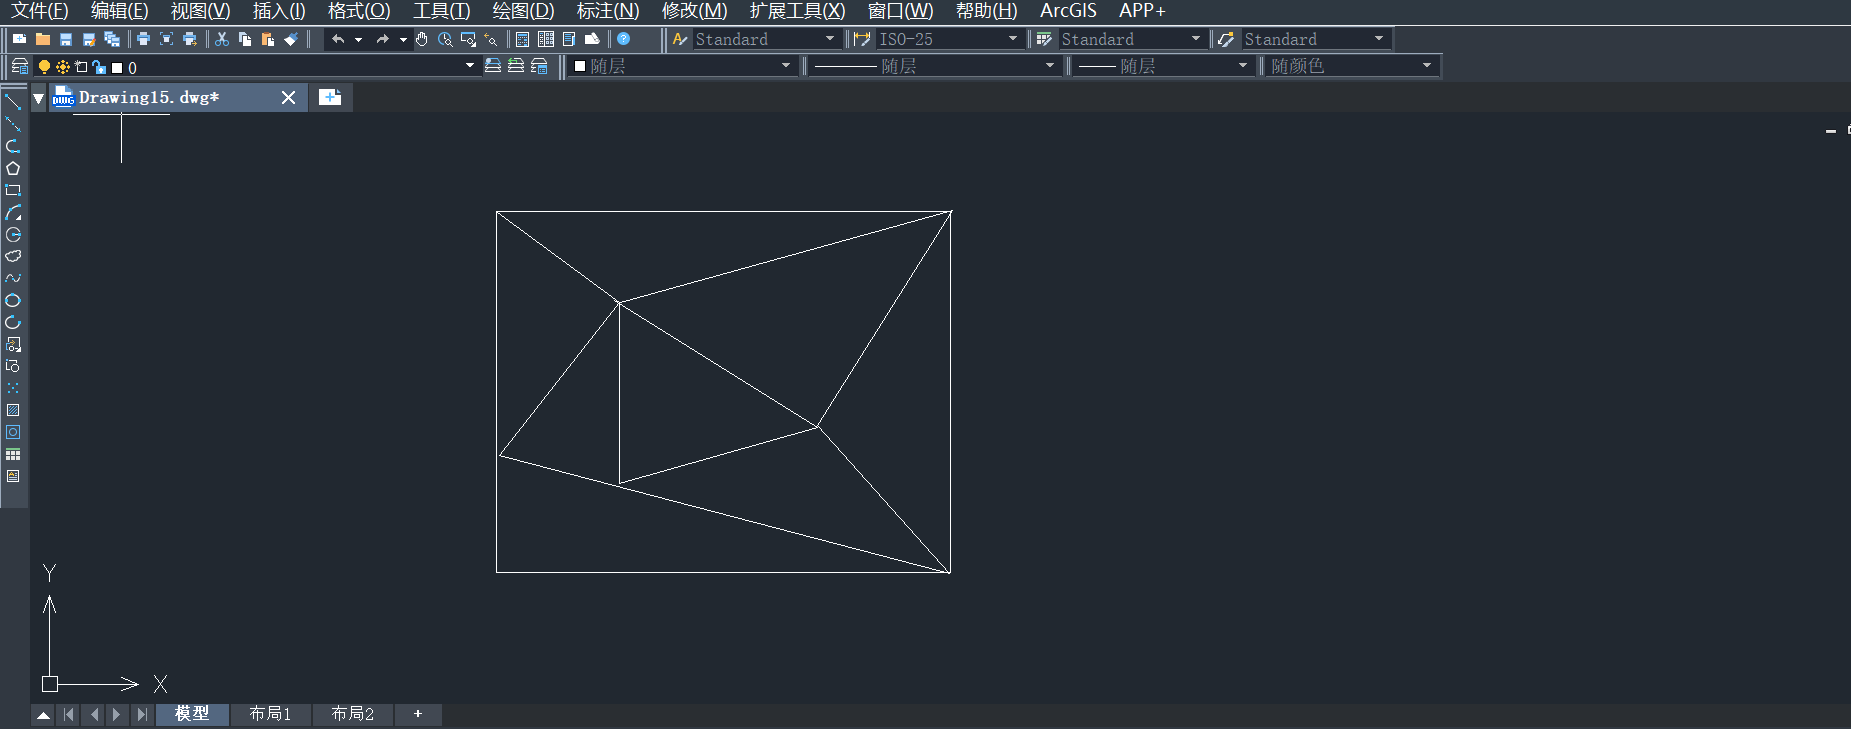Select the Circle tool with radius marker
Screen dimensions: 1851x729
[13, 234]
